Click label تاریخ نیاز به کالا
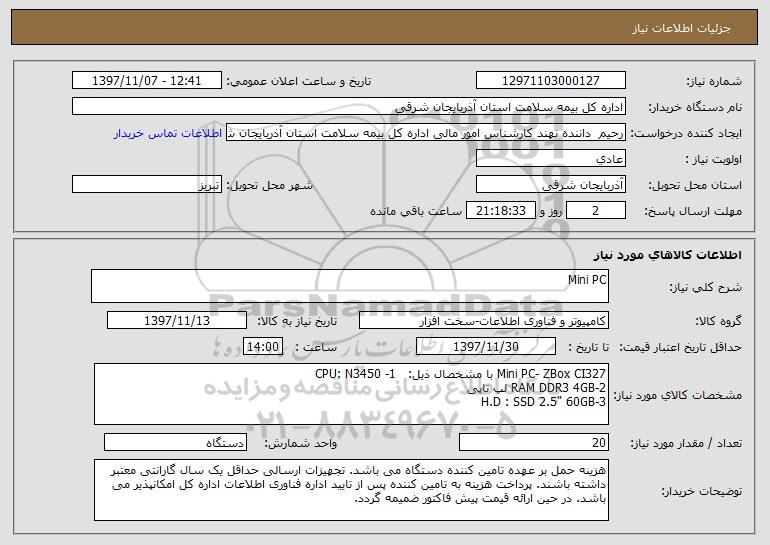The height and width of the screenshot is (545, 770). 297,321
